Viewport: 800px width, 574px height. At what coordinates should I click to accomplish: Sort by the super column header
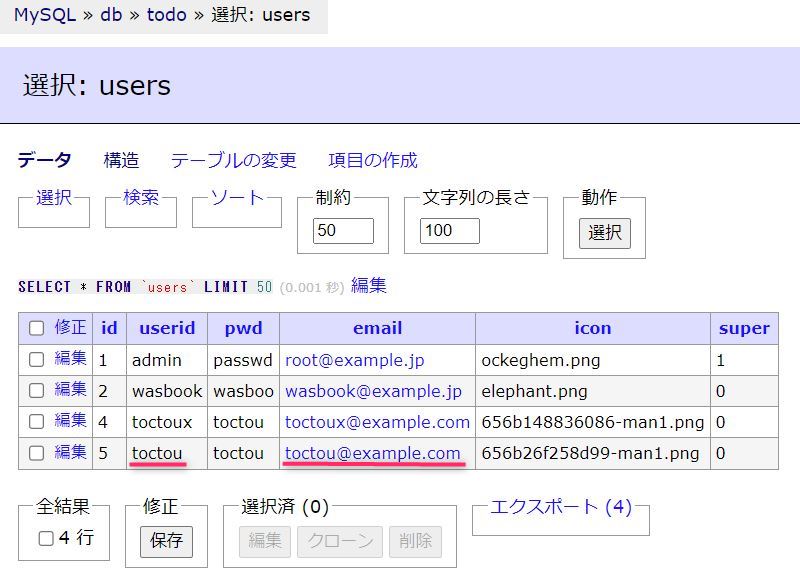click(744, 328)
